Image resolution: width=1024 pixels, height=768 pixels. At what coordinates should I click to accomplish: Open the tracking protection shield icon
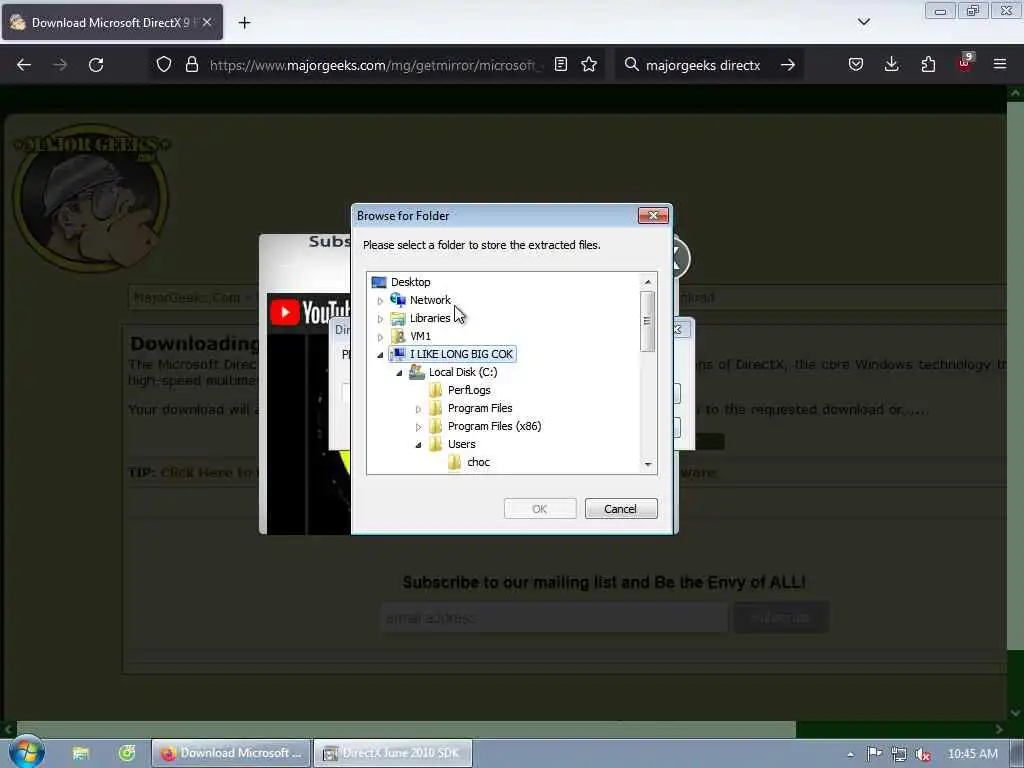[x=164, y=65]
